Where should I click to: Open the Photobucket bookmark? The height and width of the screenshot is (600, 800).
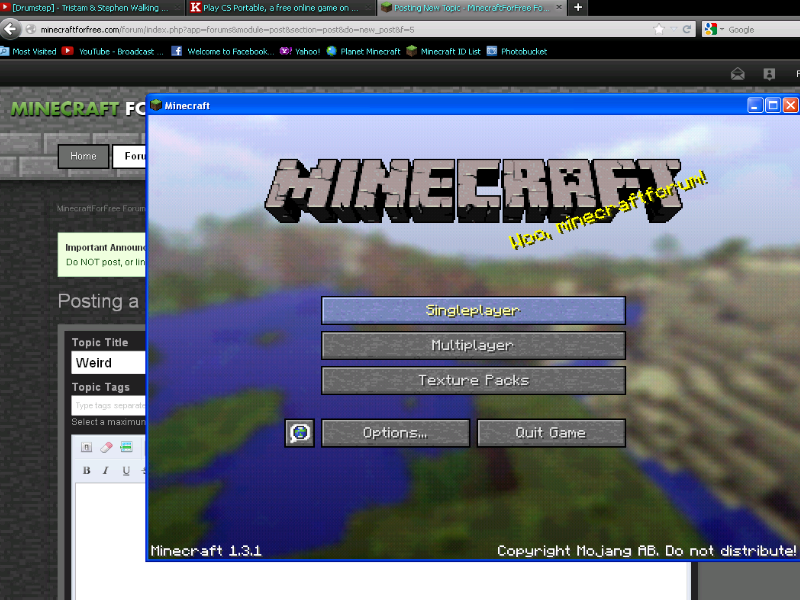[517, 51]
